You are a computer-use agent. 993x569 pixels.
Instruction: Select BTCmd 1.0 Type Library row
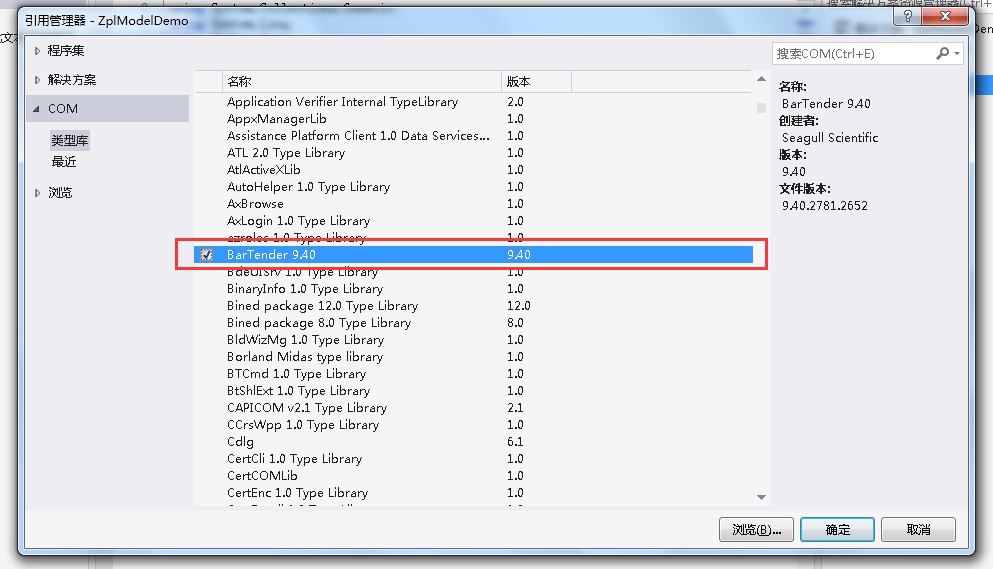coord(473,374)
